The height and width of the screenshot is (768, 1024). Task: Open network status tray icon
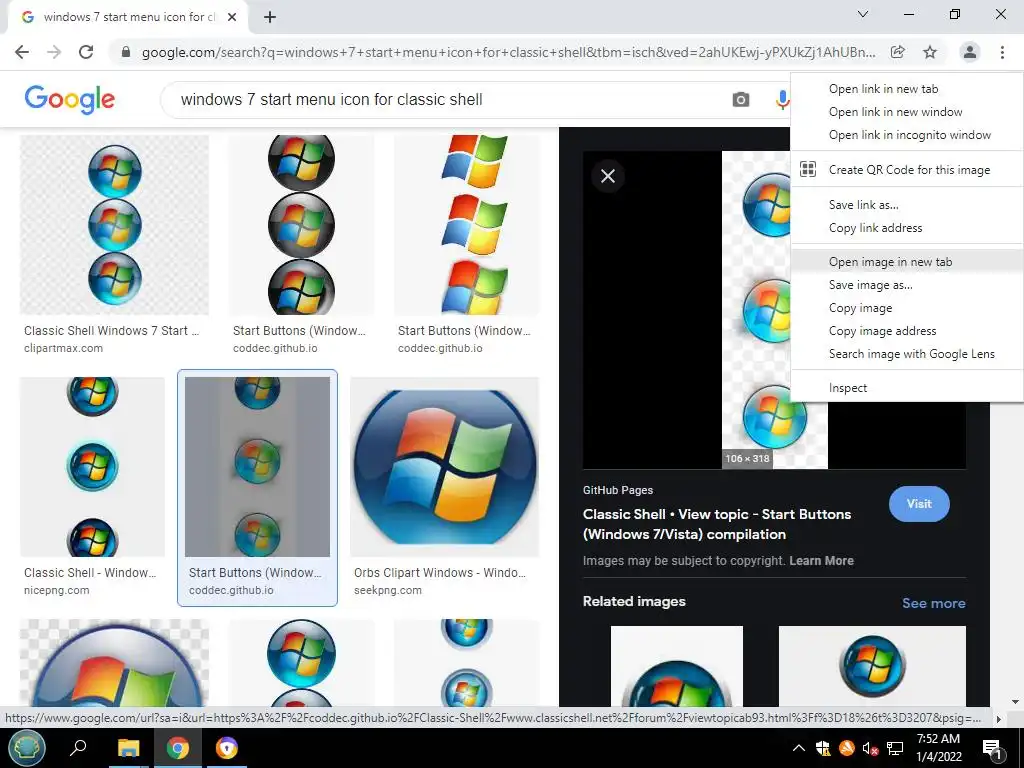tap(895, 748)
